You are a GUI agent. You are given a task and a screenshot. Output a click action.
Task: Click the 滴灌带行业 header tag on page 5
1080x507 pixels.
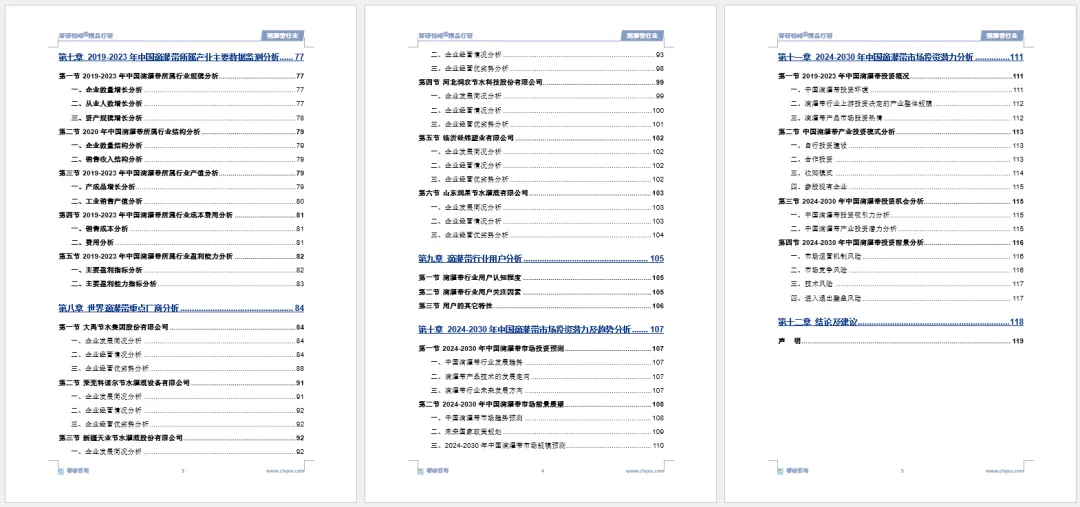coord(1002,36)
